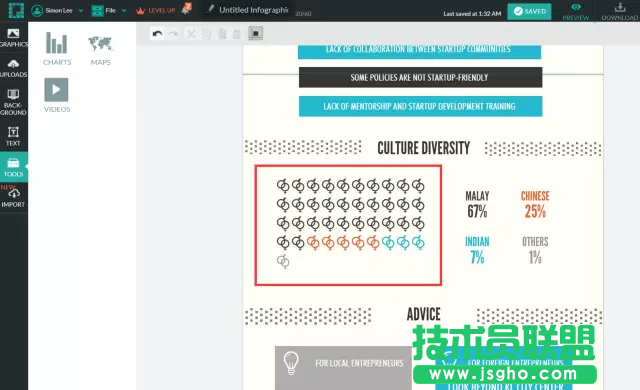Click the cut scissors icon
Viewport: 640px width, 390px height.
[x=191, y=33]
